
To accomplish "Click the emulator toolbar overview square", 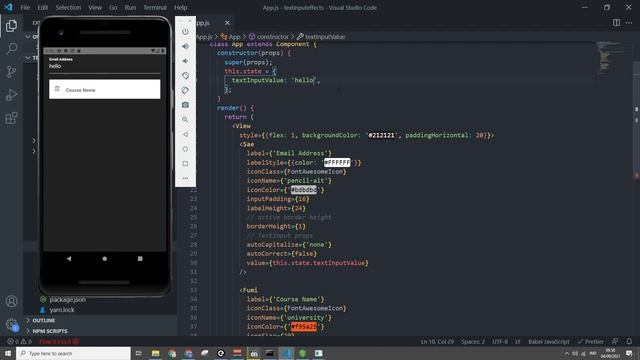I will 185,164.
